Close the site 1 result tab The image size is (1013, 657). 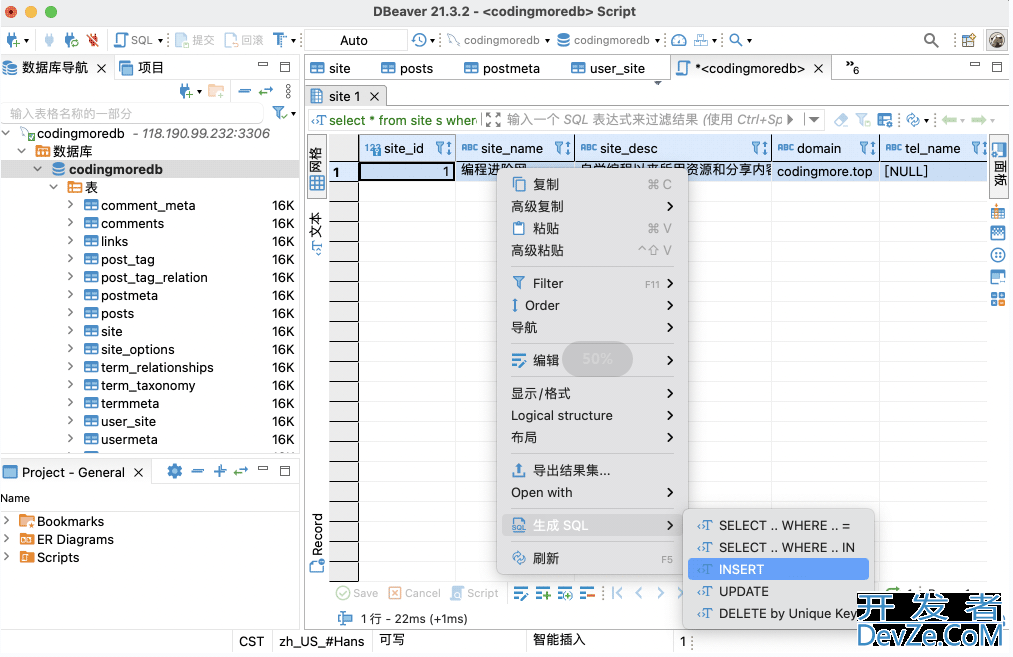click(374, 96)
